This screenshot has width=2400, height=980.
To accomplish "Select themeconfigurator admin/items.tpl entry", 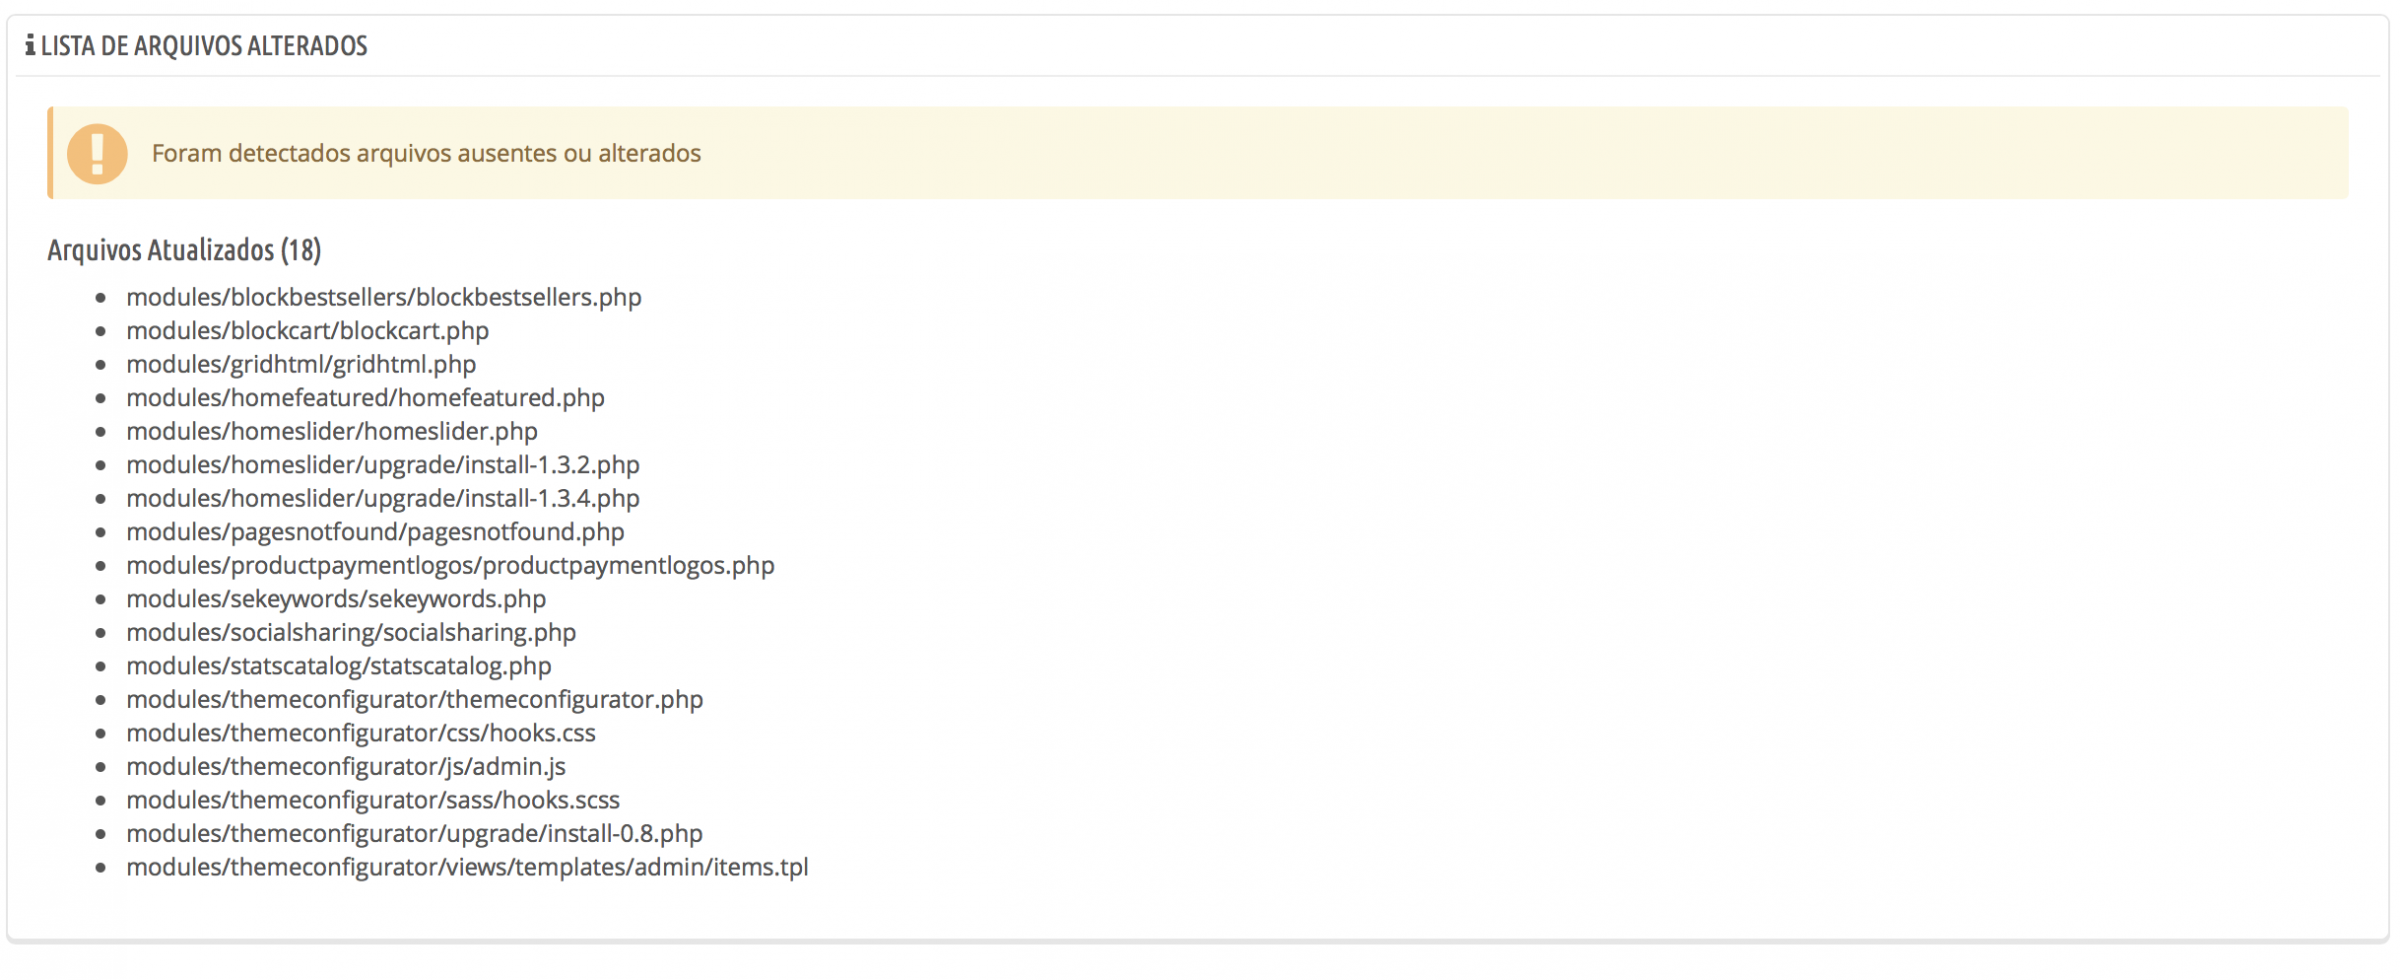I will [x=467, y=867].
